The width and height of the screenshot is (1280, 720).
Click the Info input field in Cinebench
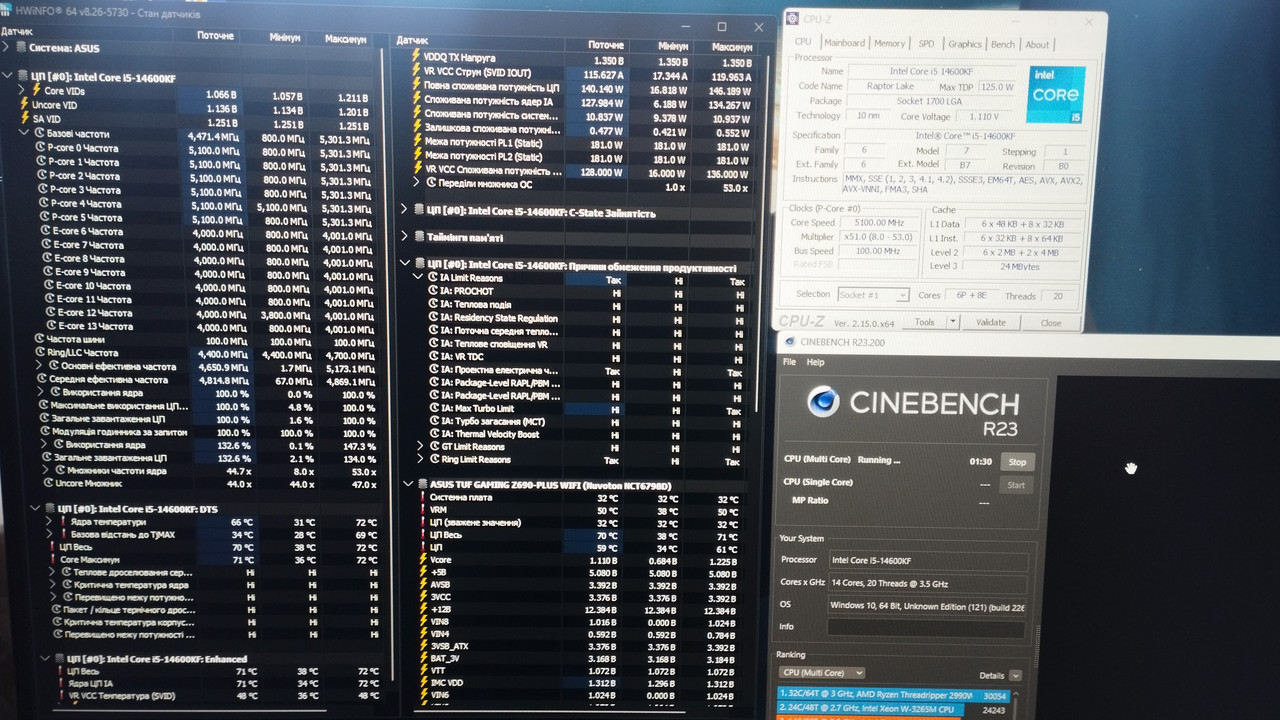coord(926,629)
